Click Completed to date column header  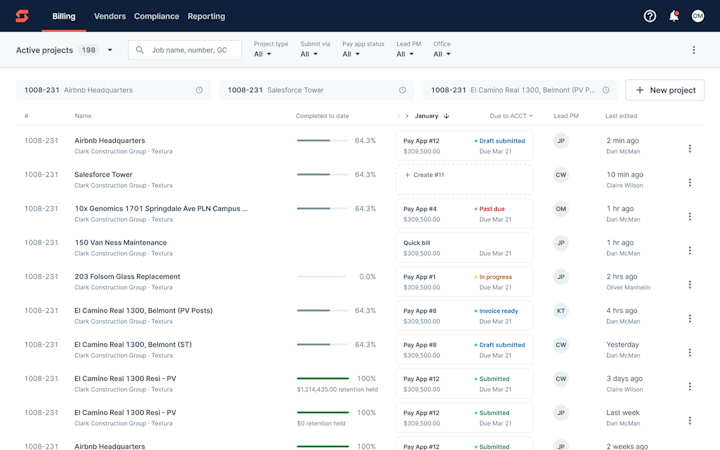322,116
